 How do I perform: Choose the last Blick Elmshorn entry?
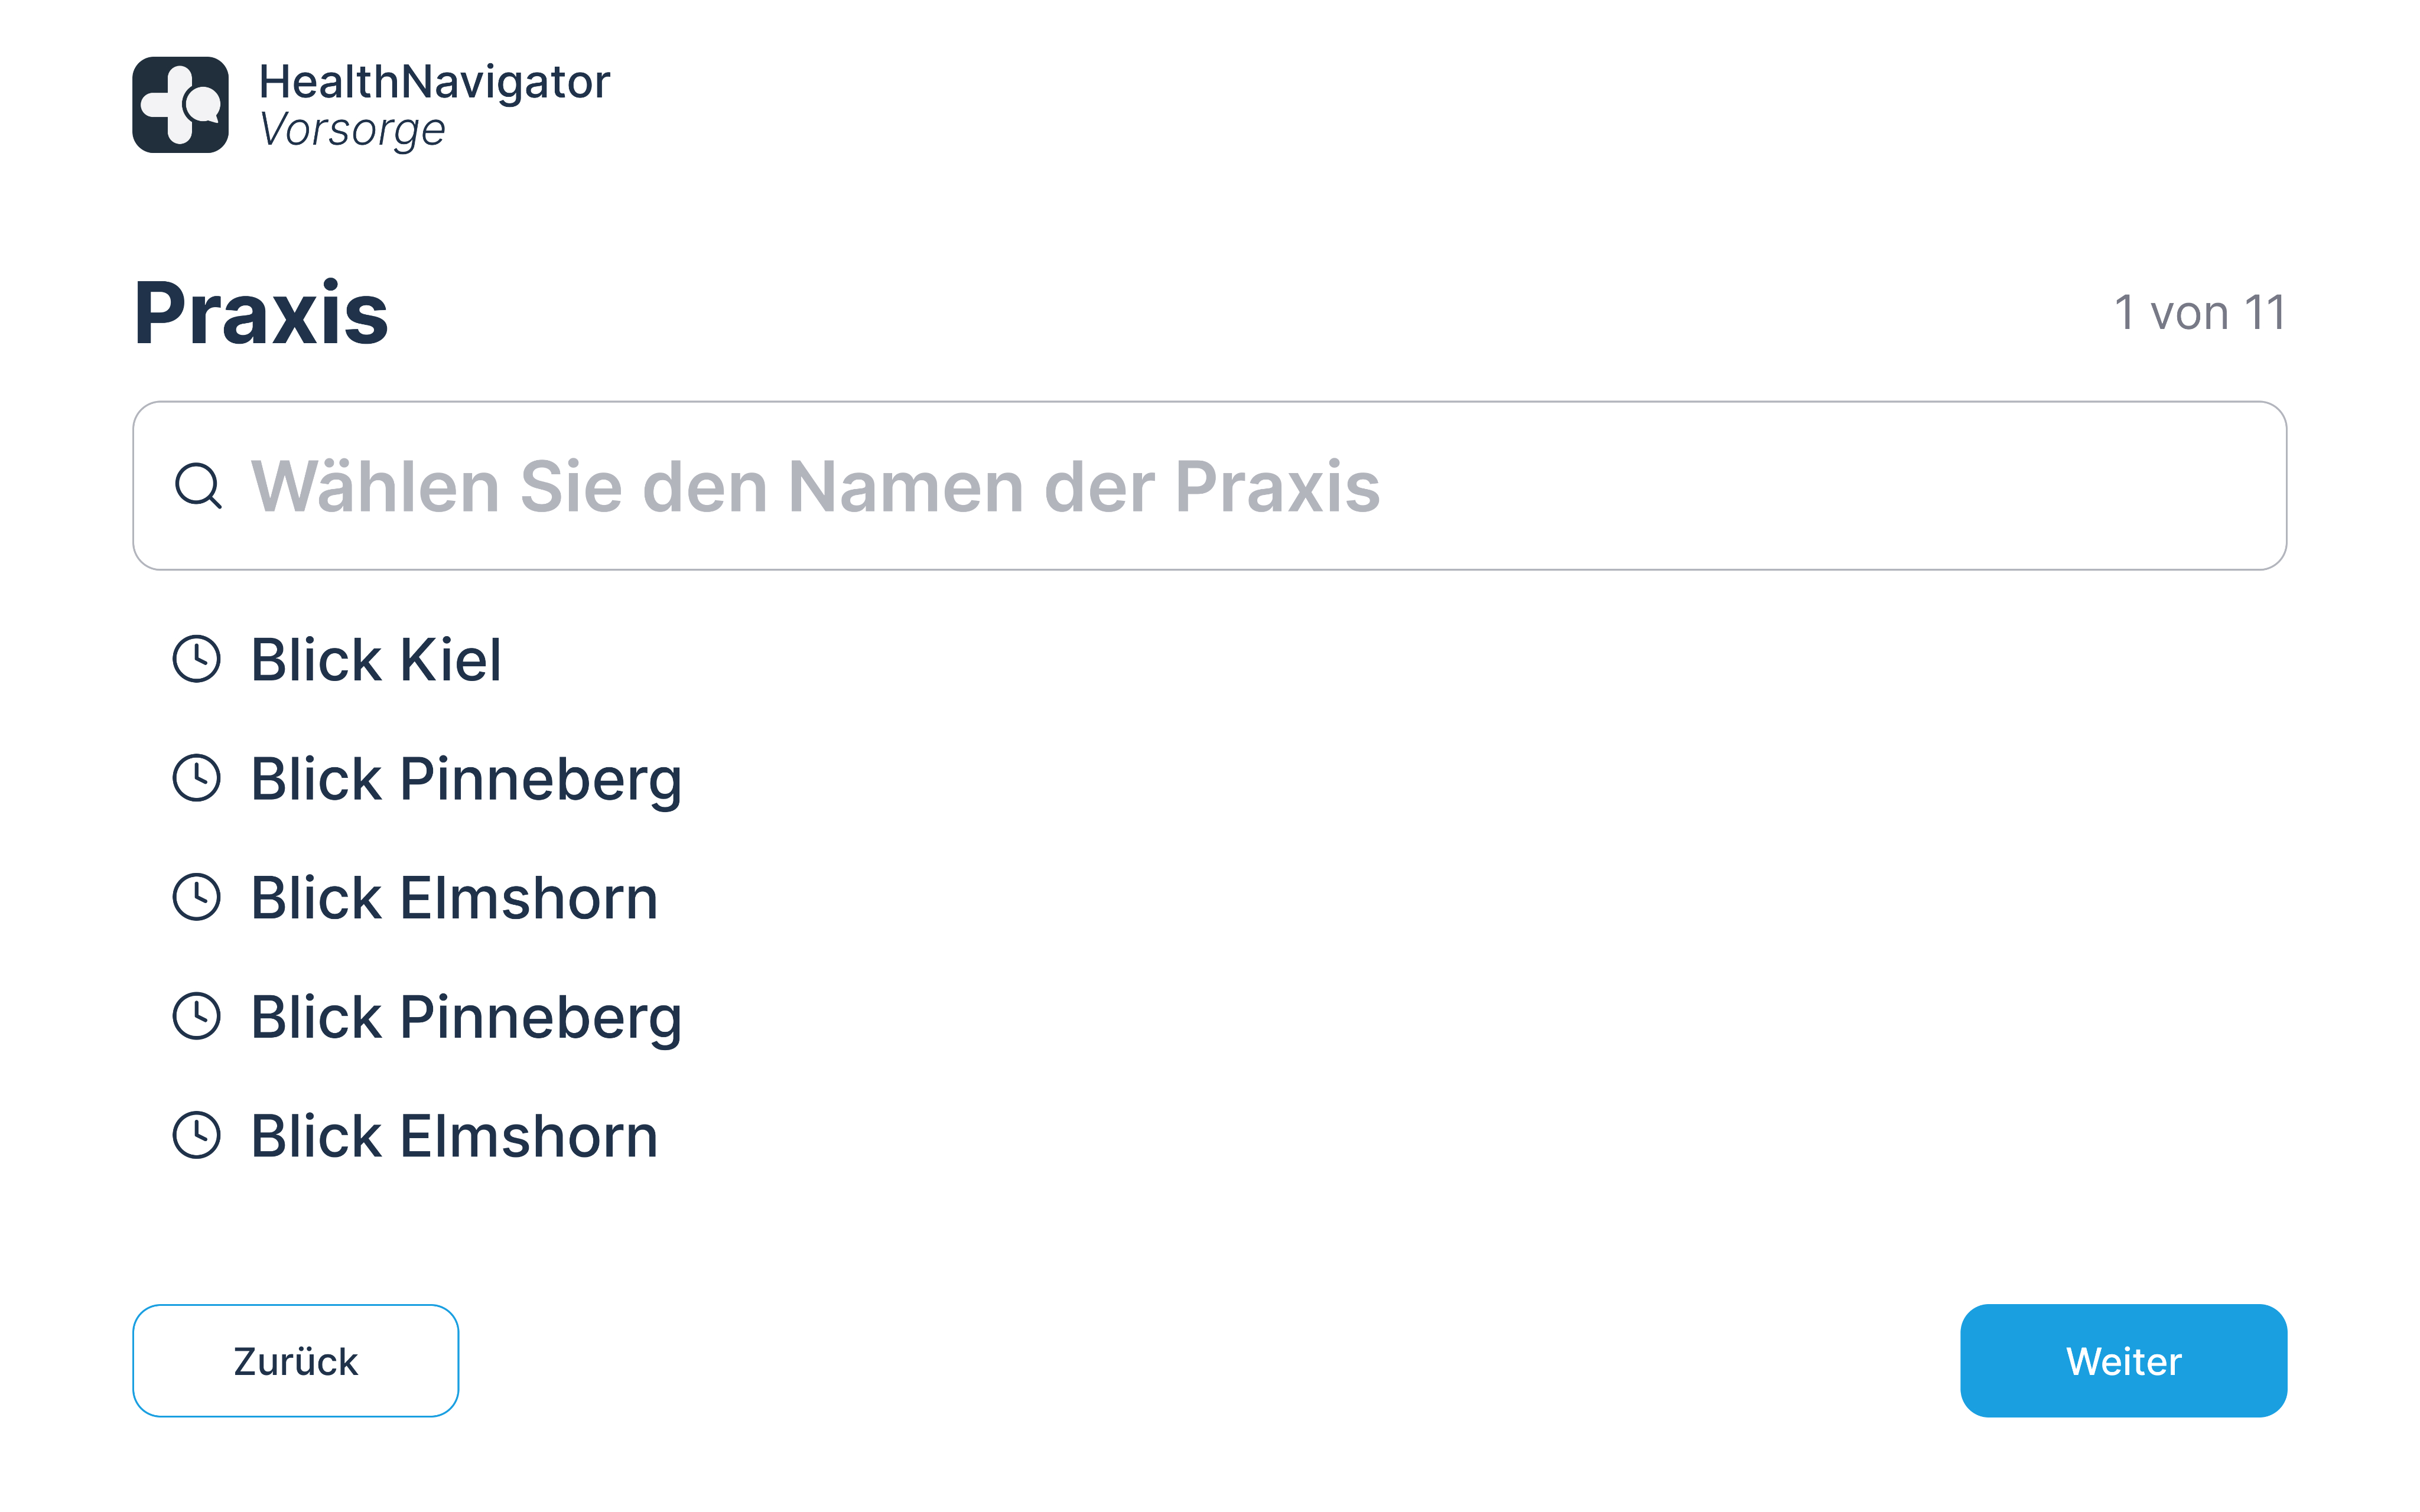[454, 1136]
